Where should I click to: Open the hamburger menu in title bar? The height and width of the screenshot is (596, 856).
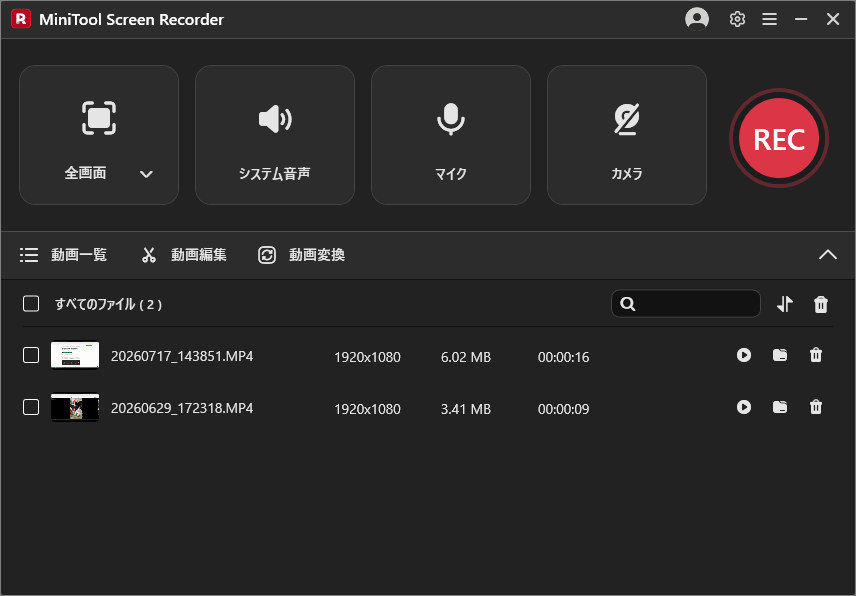770,19
